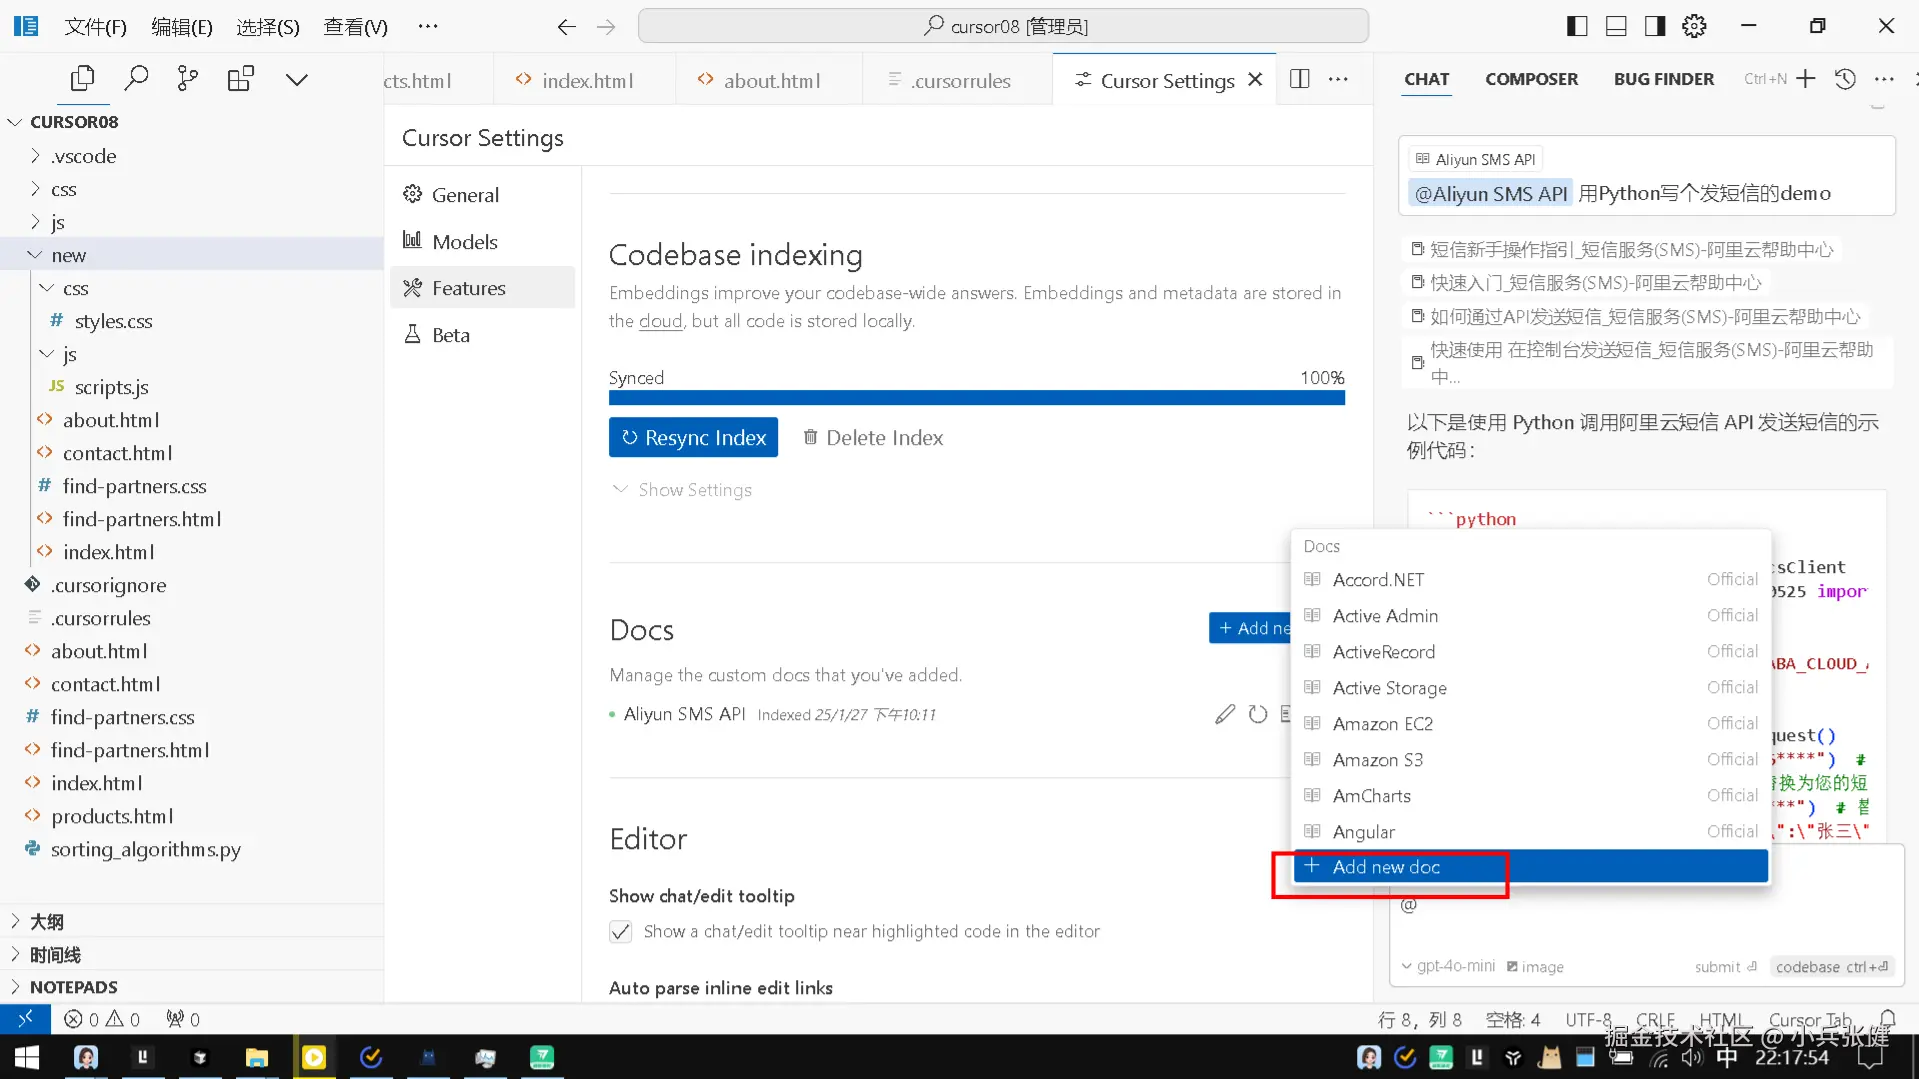Open the Search view icon
Image resolution: width=1919 pixels, height=1079 pixels.
pos(136,78)
